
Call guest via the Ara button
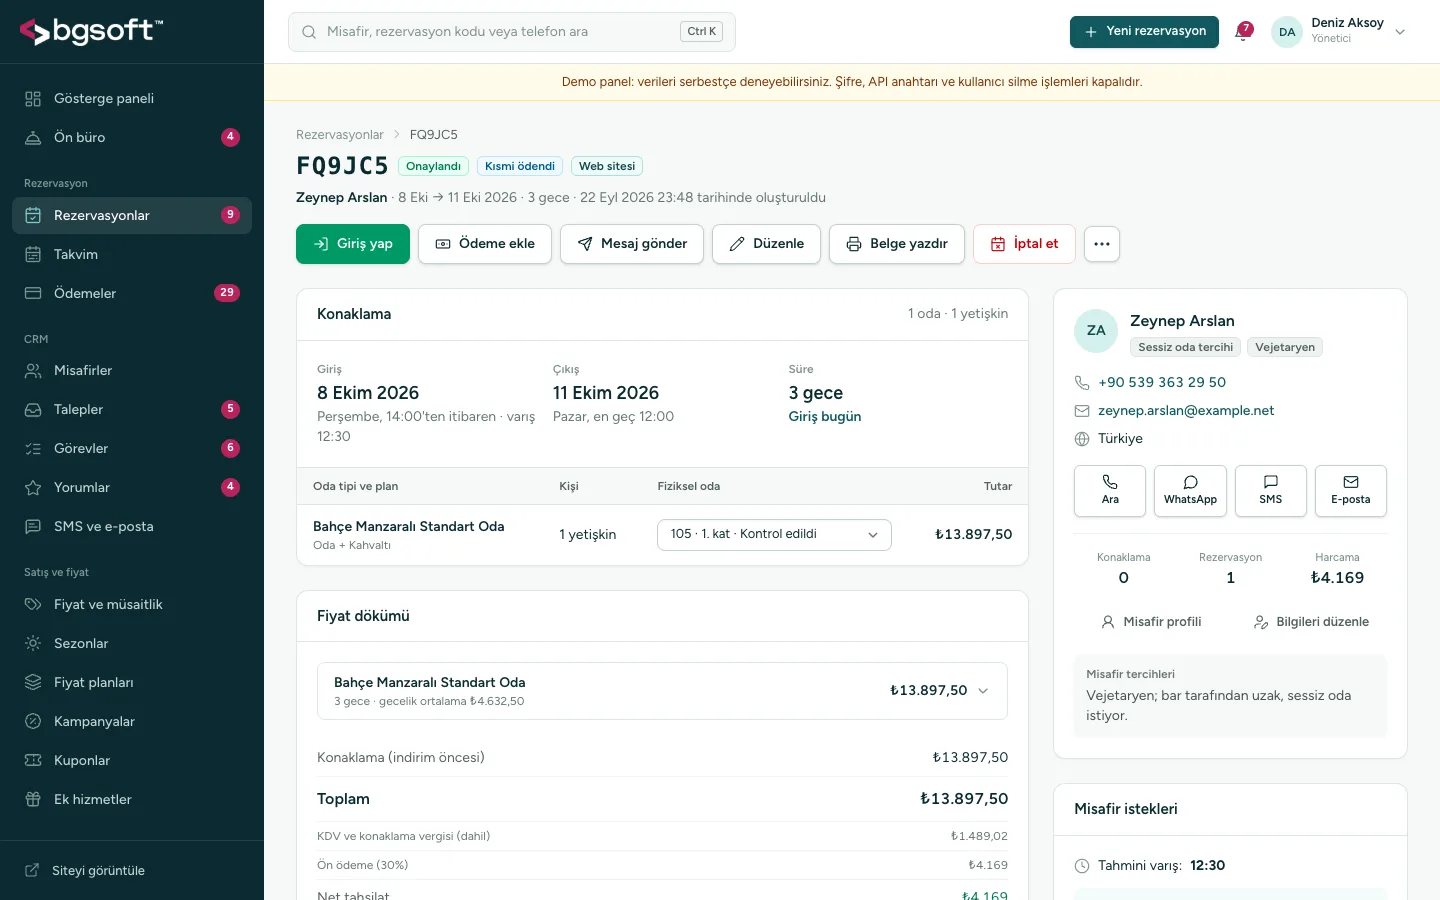(1110, 491)
